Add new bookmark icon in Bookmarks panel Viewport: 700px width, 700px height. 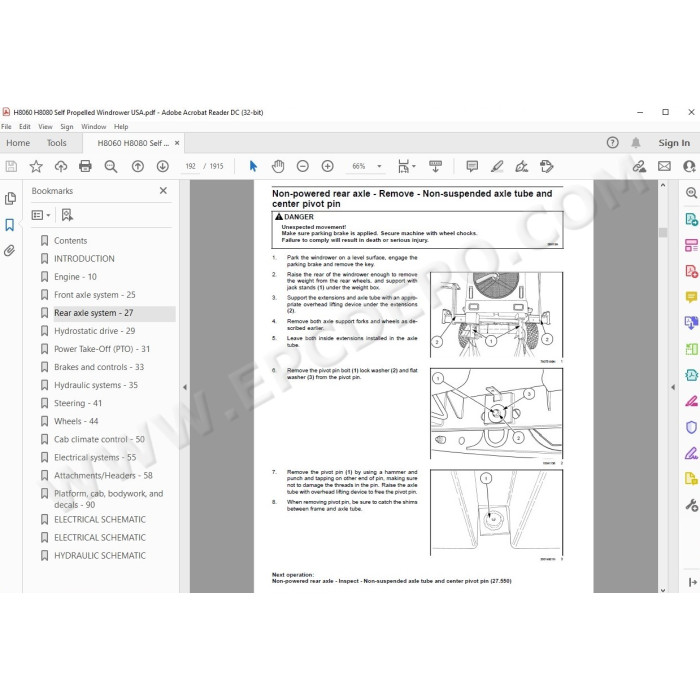click(x=67, y=215)
